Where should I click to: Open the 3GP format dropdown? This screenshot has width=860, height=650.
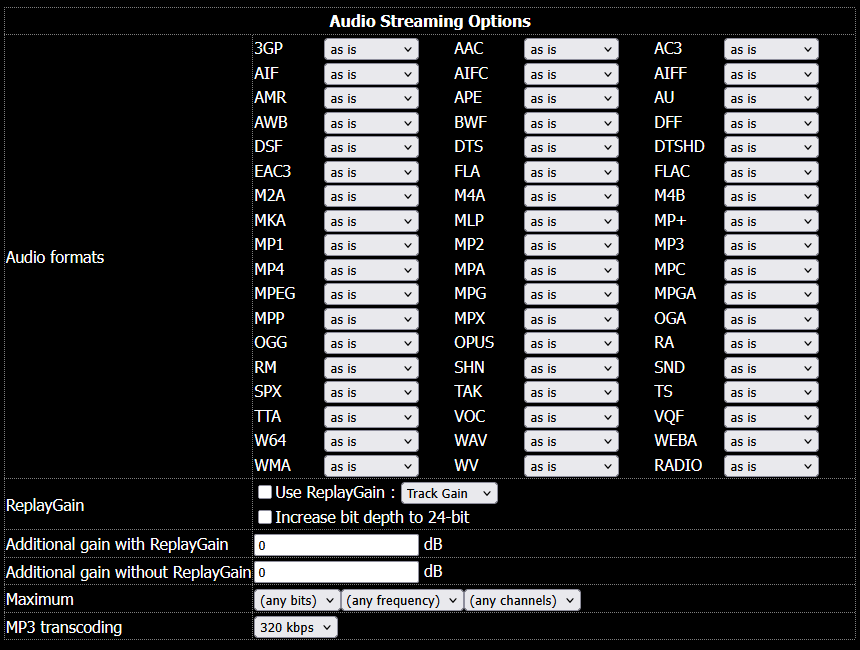[371, 49]
